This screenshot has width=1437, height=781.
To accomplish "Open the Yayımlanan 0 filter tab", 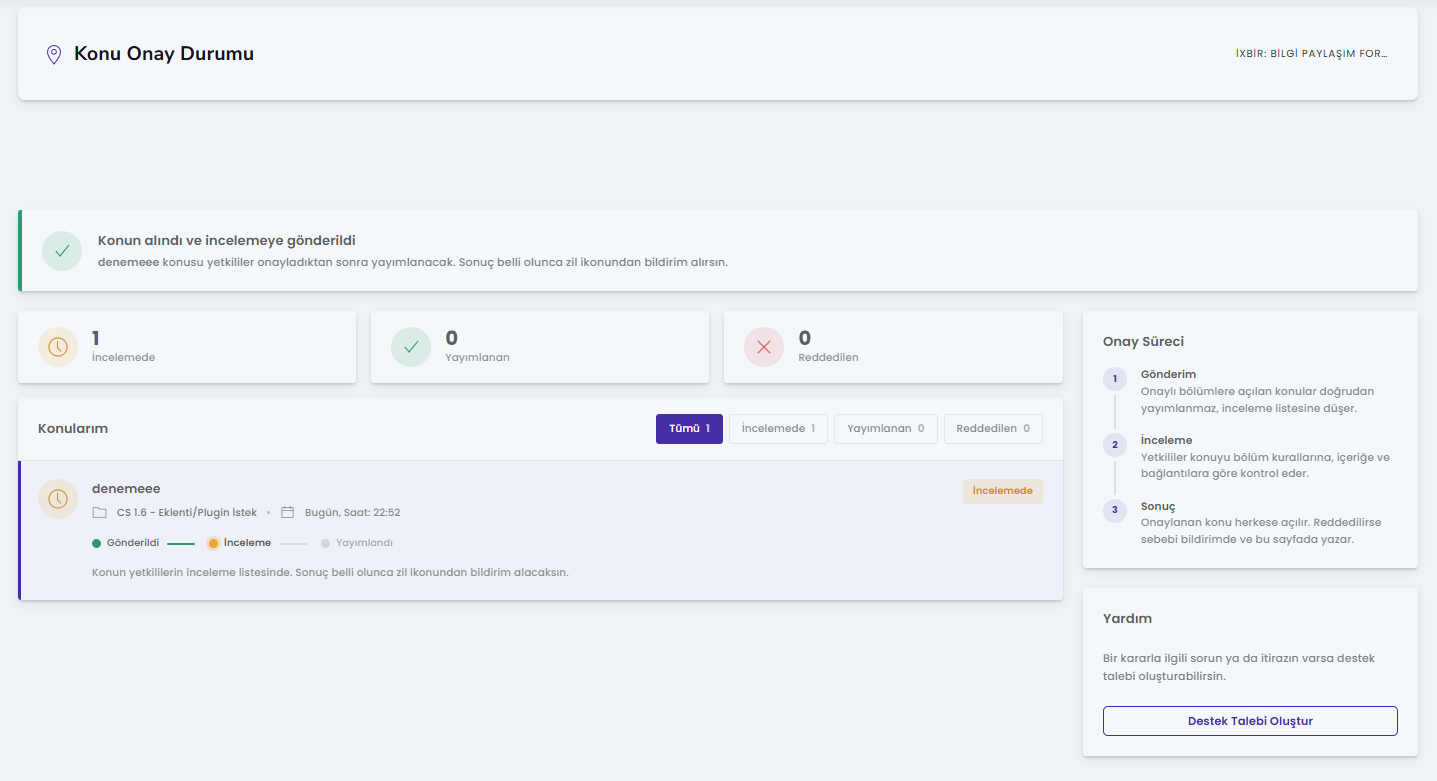I will [886, 429].
